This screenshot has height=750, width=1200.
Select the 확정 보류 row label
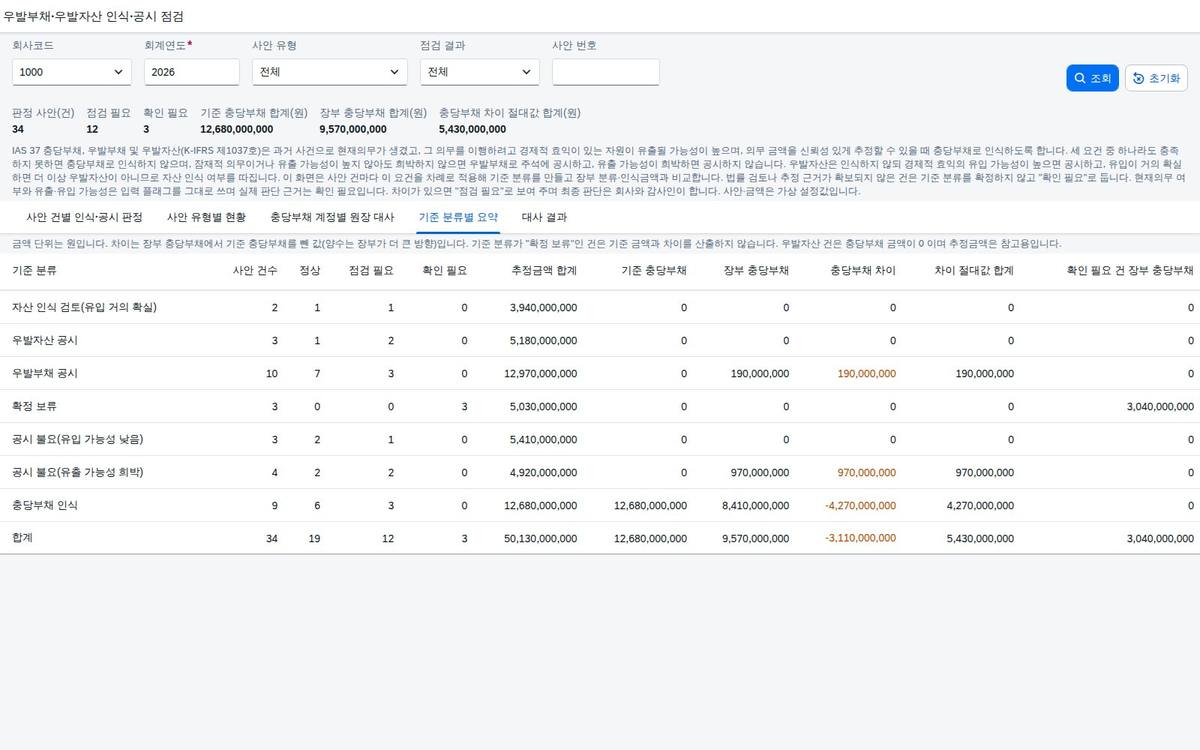pyautogui.click(x=34, y=406)
